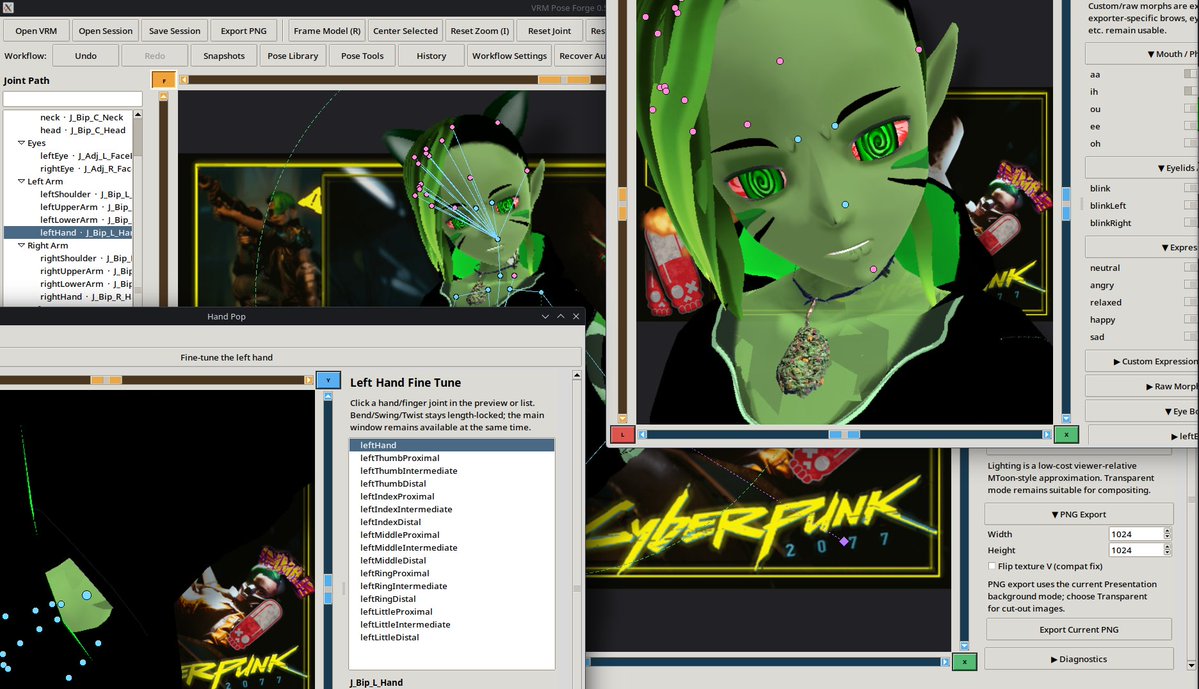
Task: Collapse the Eyes group in Joint Path tree
Action: tap(21, 143)
